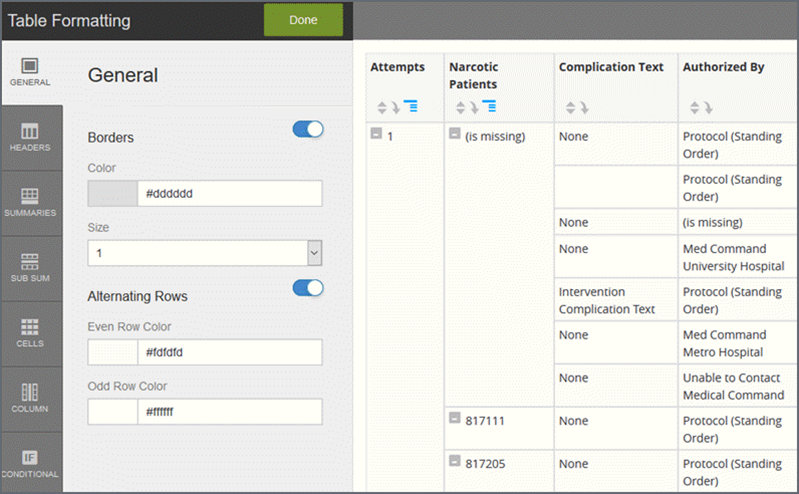Select the General tab
This screenshot has height=494, width=799.
[30, 72]
